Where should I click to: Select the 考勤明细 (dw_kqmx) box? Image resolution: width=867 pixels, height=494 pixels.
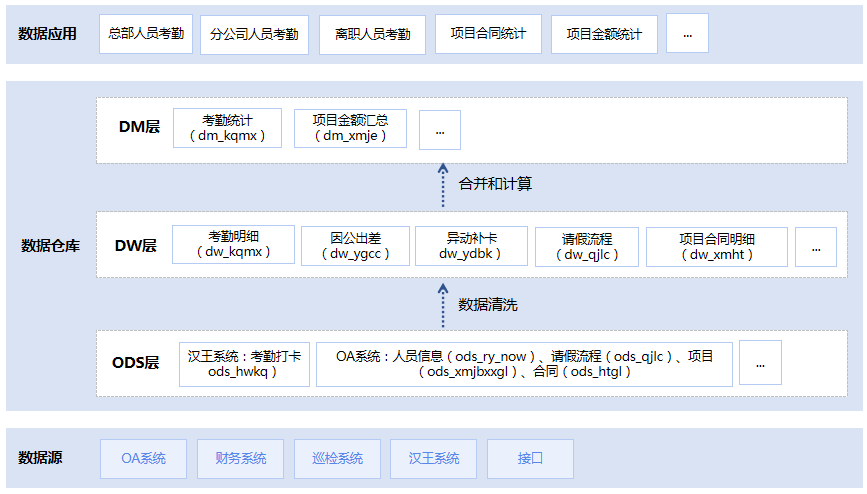(234, 245)
